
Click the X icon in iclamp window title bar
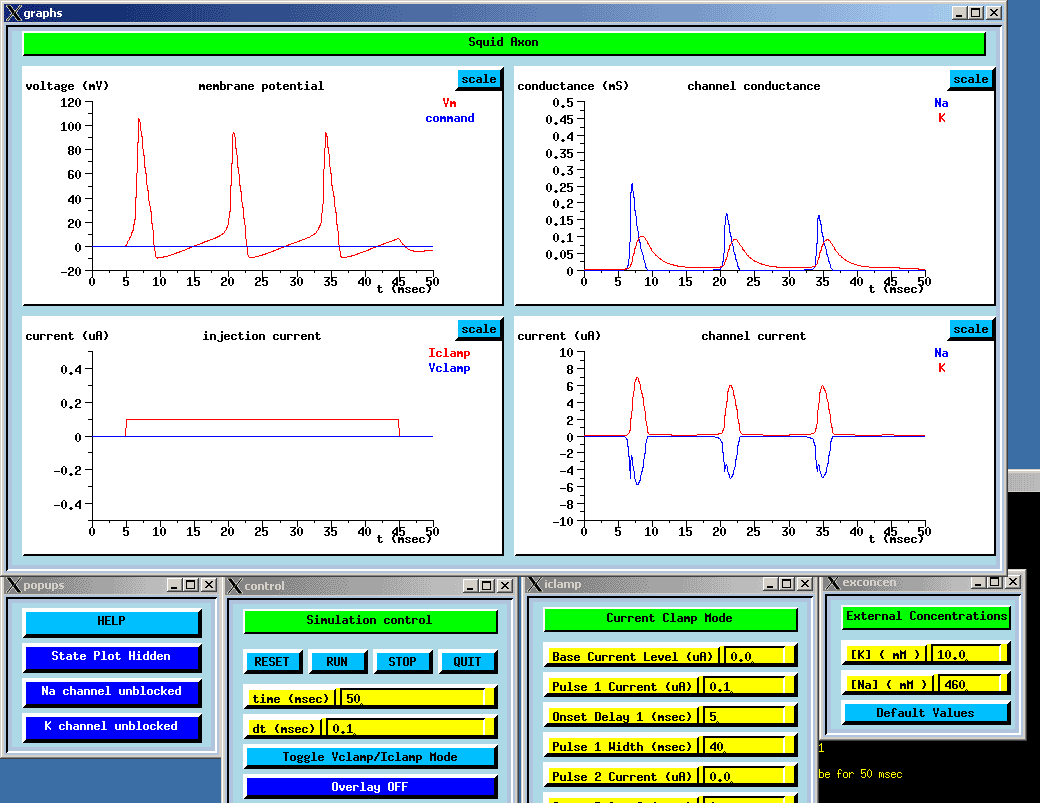pyautogui.click(x=533, y=584)
